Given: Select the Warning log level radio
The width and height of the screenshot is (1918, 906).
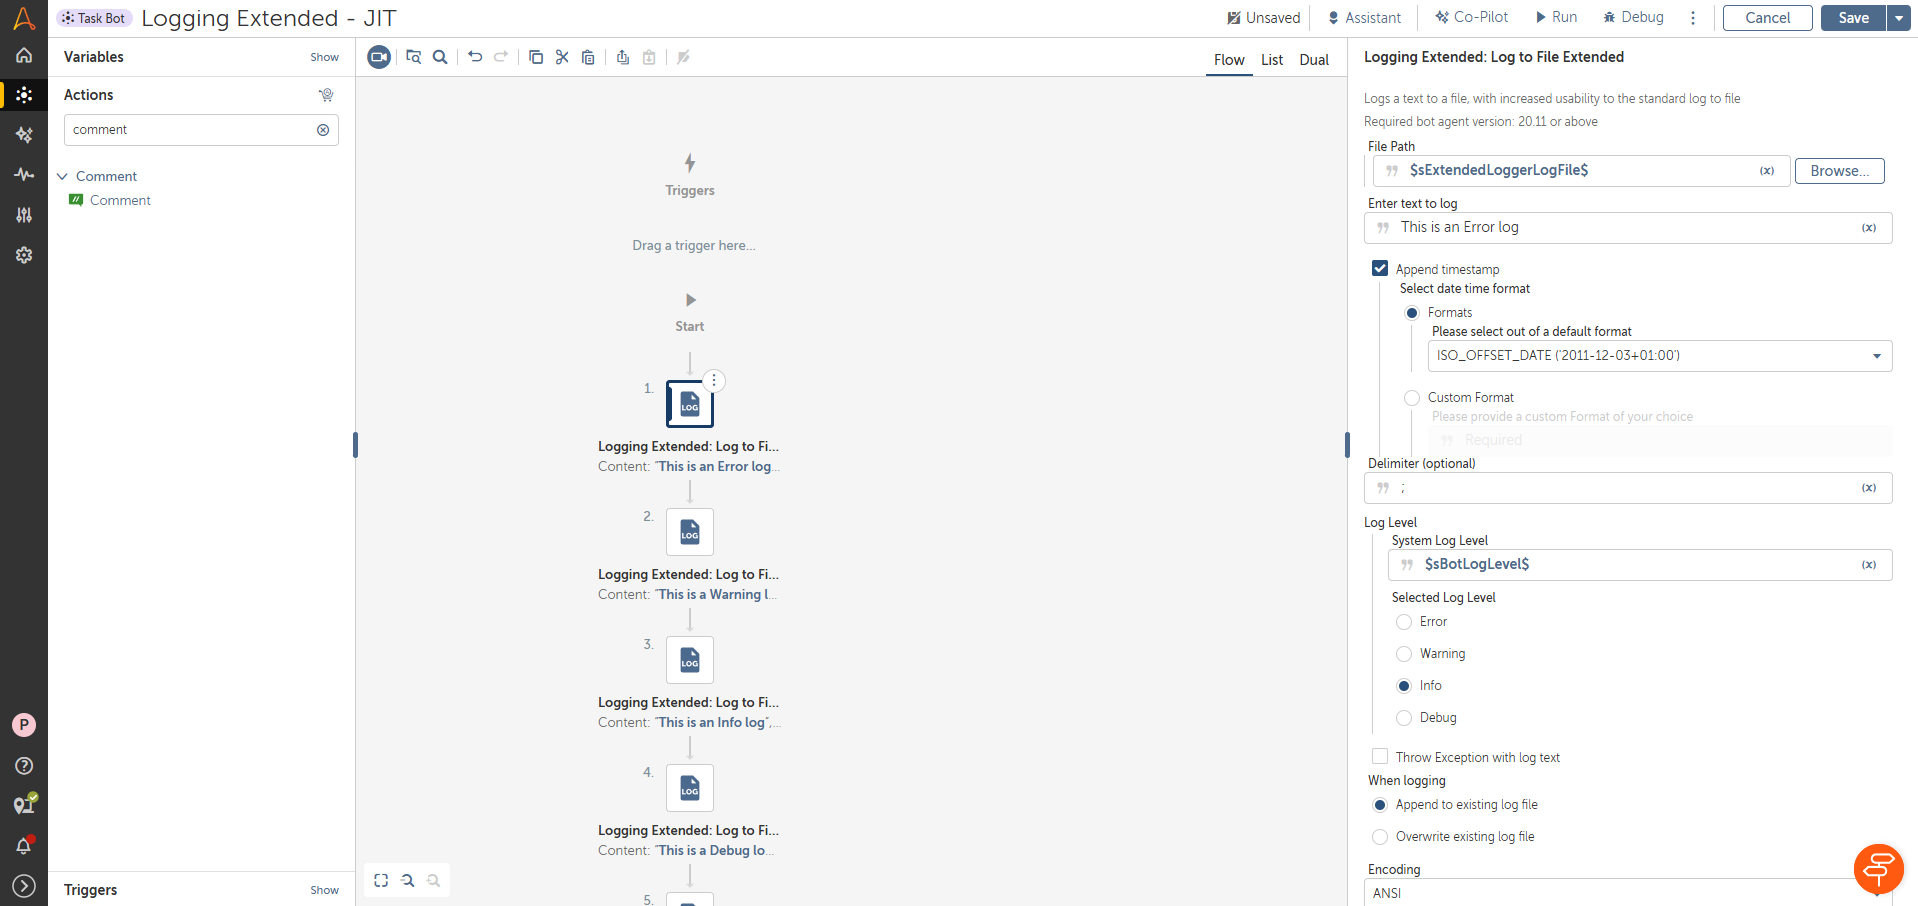Looking at the screenshot, I should pos(1404,654).
